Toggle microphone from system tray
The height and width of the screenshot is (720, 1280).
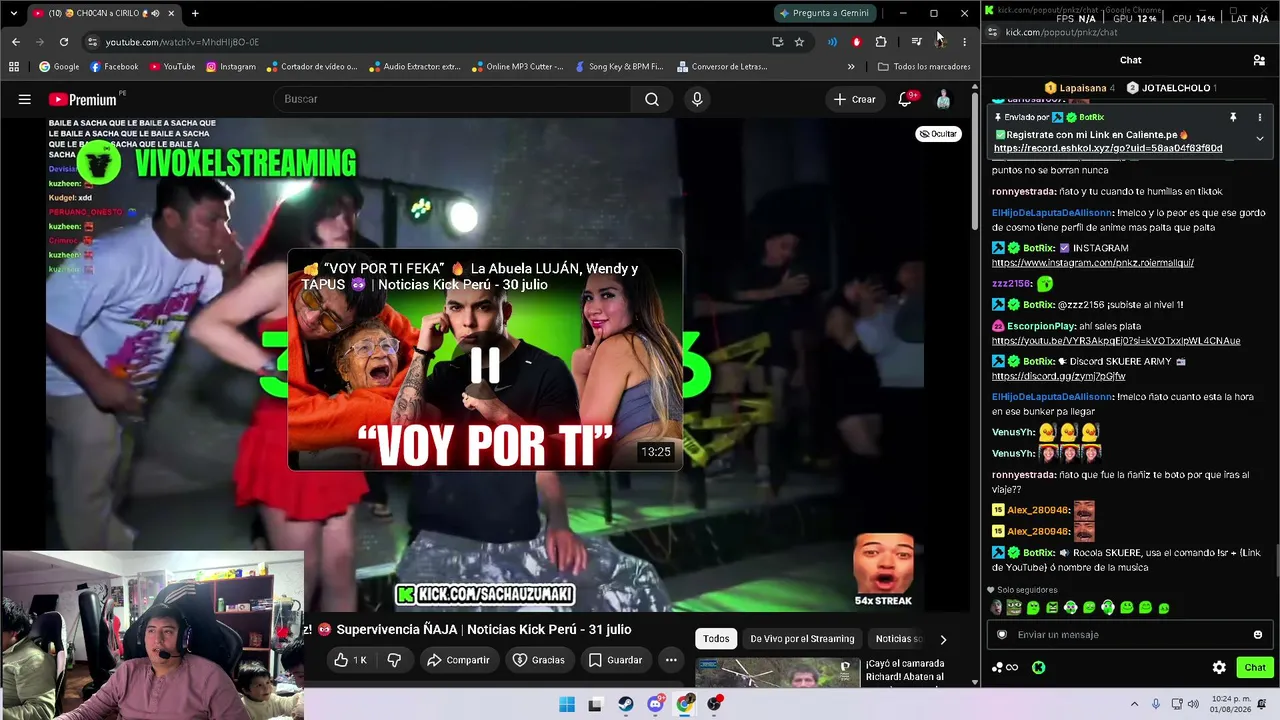tap(1156, 704)
